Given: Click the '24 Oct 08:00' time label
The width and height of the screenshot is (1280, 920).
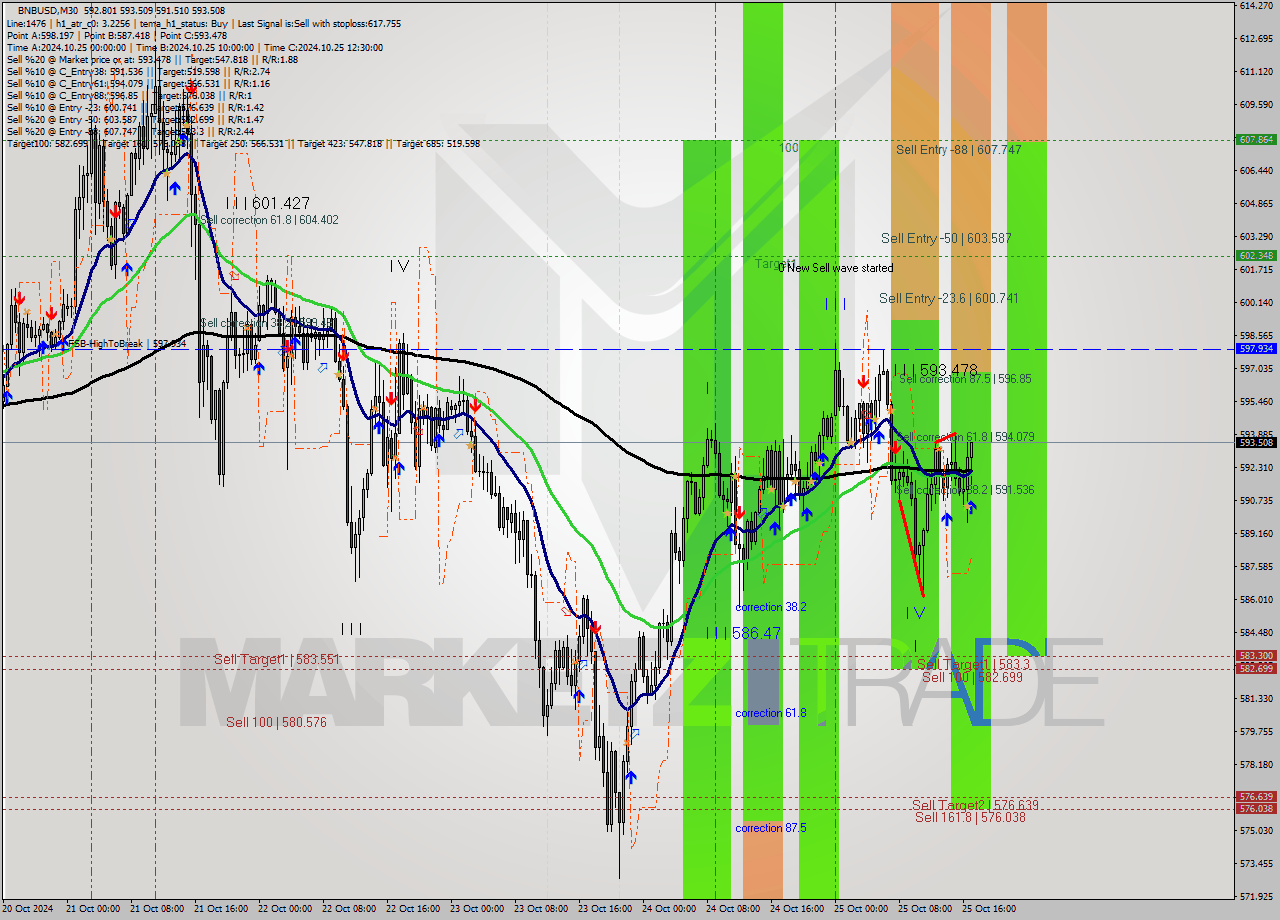Looking at the screenshot, I should [733, 909].
